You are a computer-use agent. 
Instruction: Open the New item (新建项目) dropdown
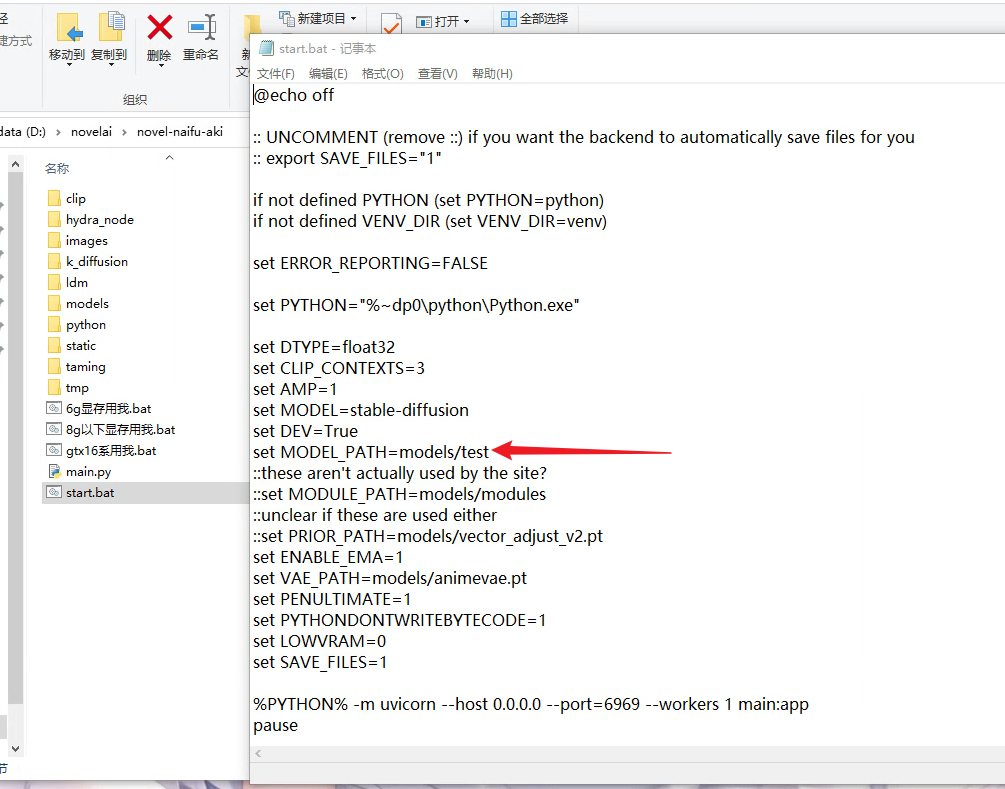coord(319,19)
